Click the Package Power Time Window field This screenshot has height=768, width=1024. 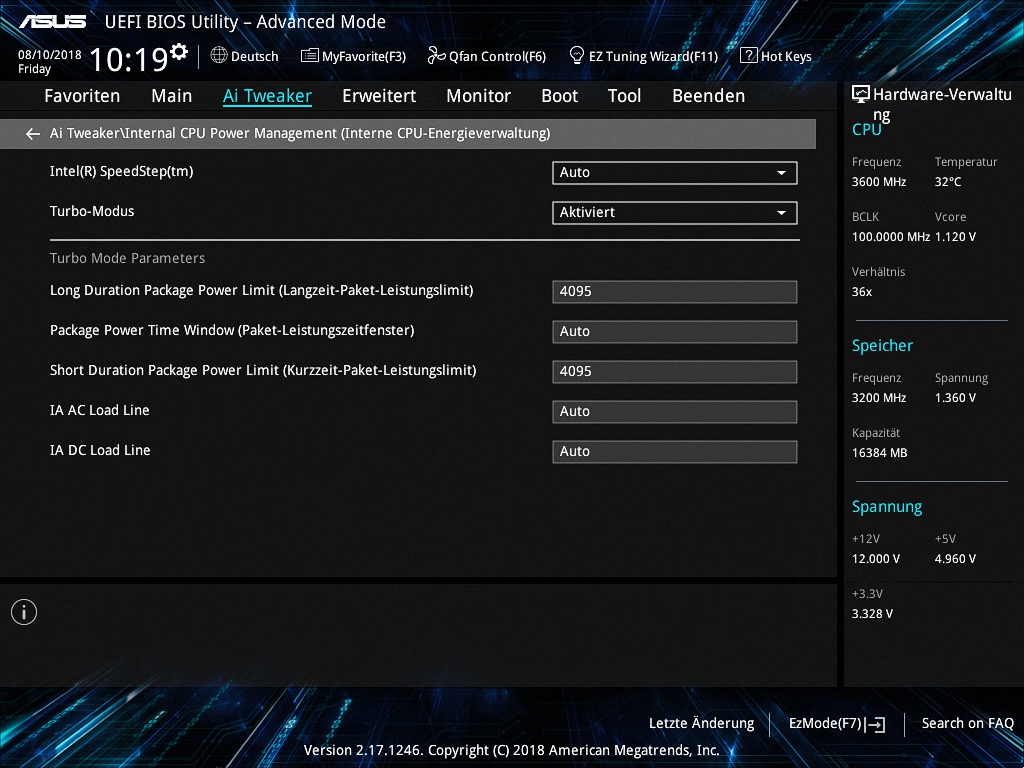[x=675, y=332]
